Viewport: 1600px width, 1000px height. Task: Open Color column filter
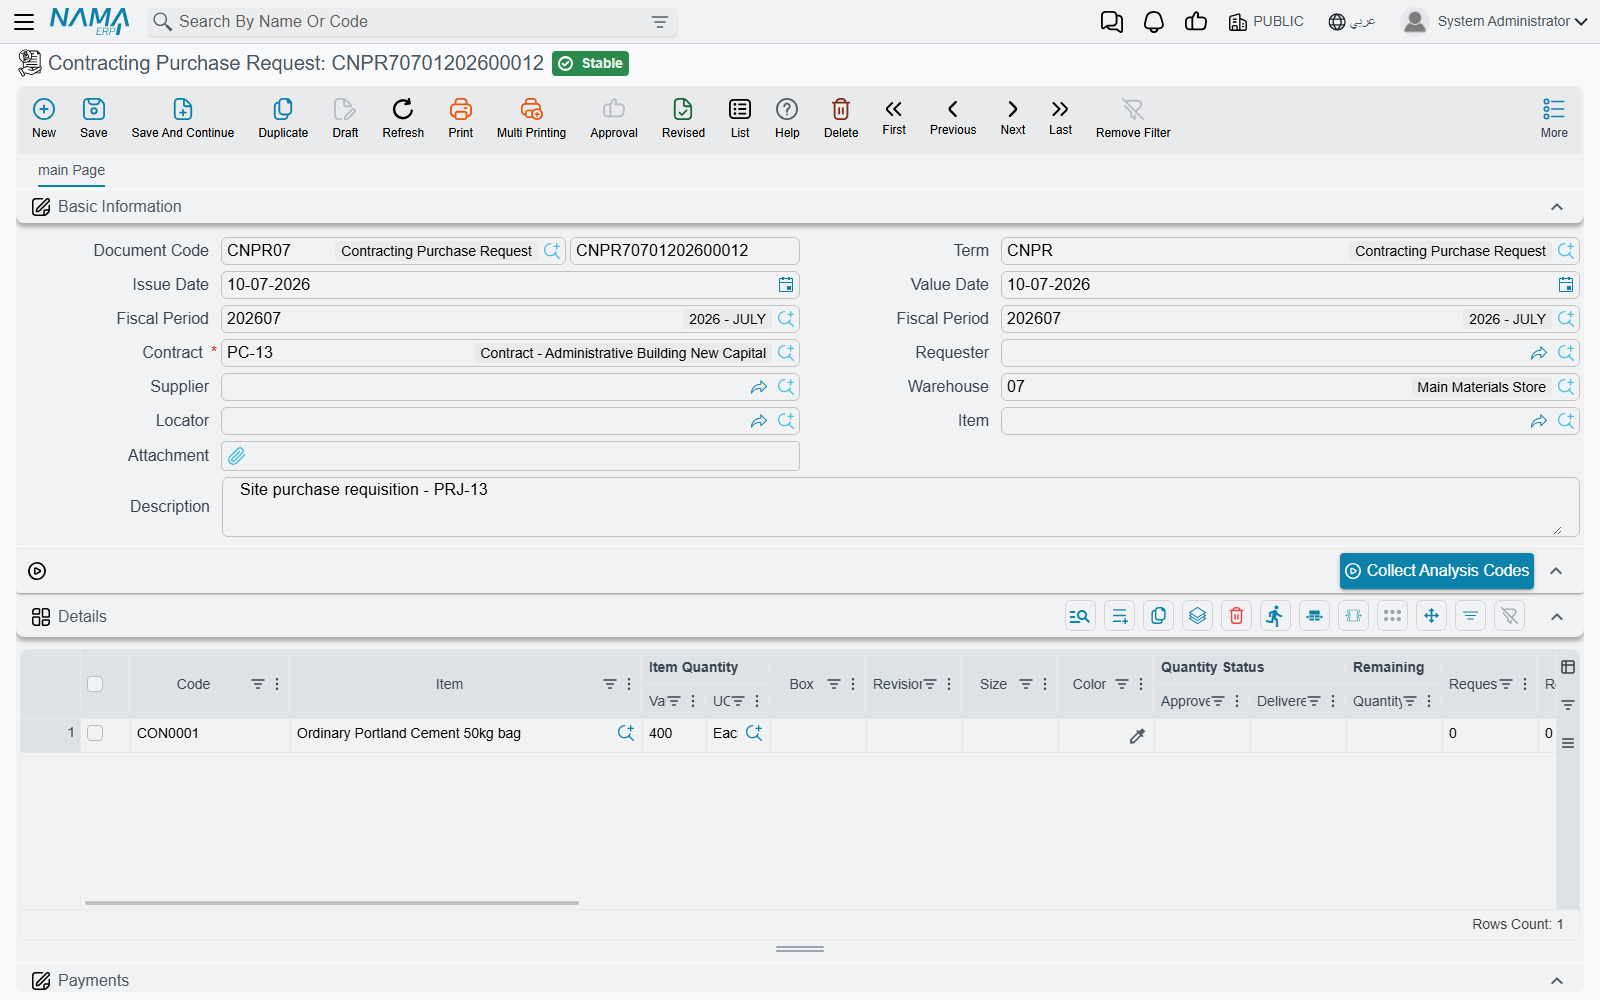tap(1122, 684)
